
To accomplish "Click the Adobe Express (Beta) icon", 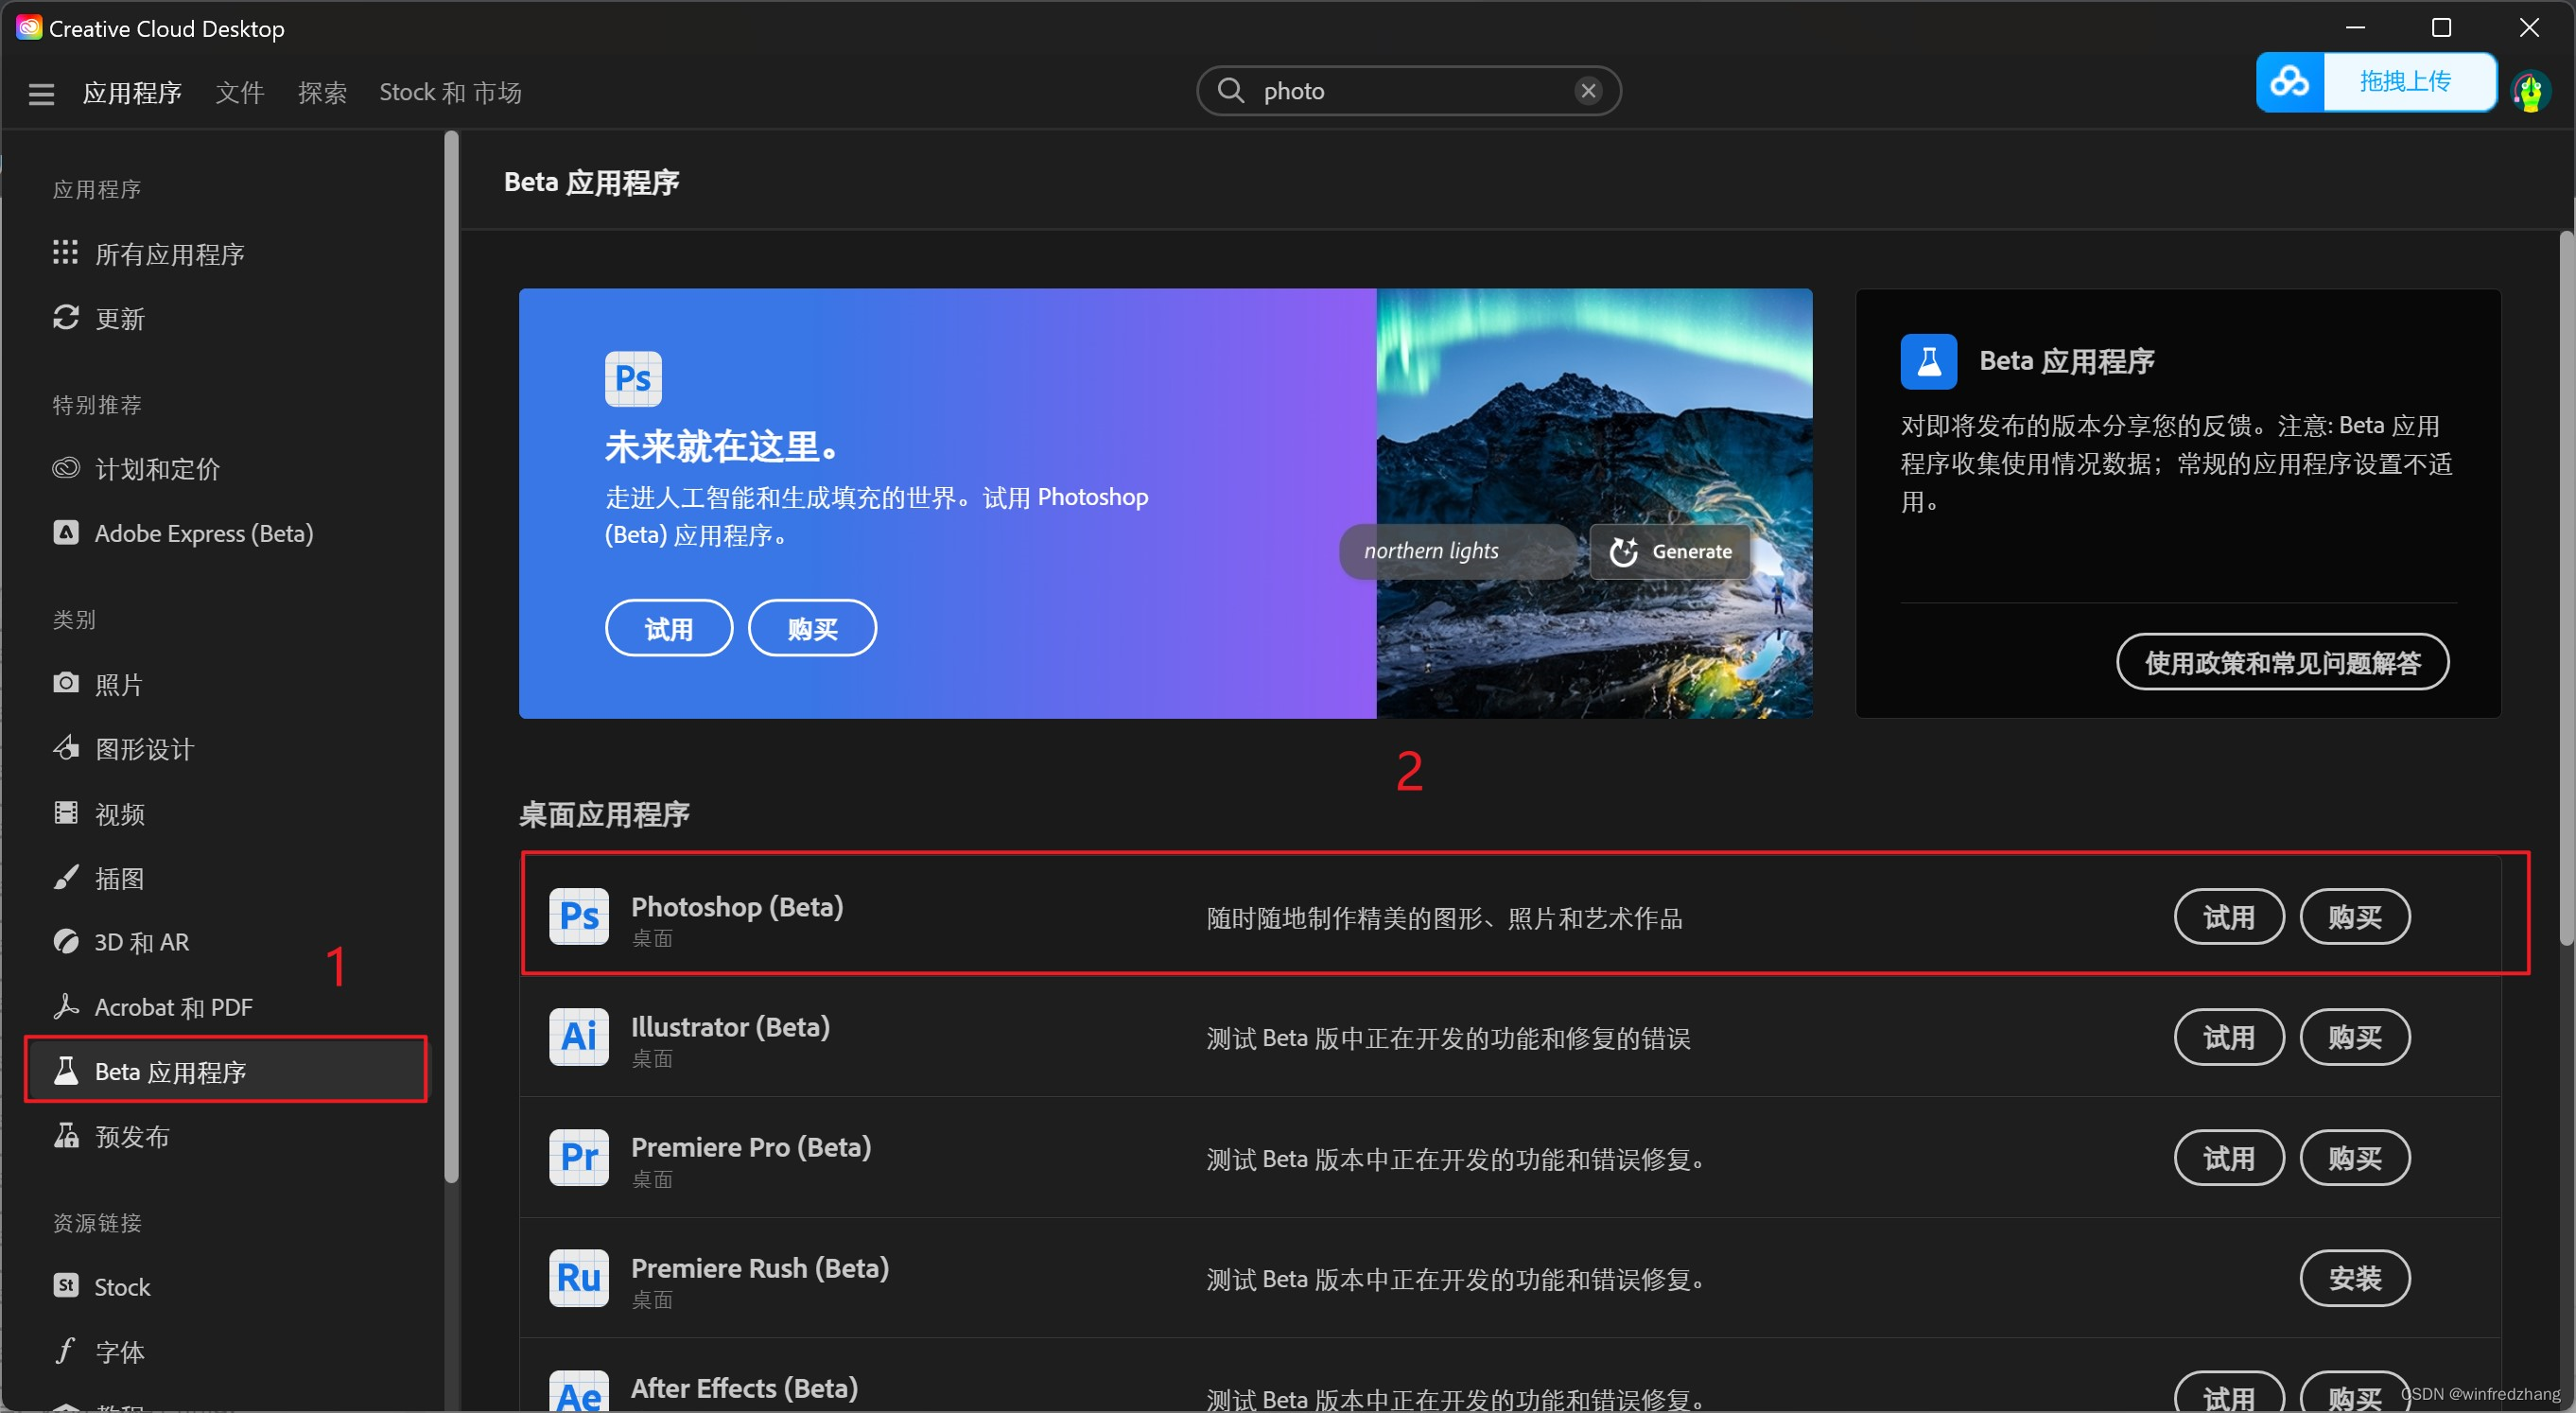I will [x=65, y=532].
